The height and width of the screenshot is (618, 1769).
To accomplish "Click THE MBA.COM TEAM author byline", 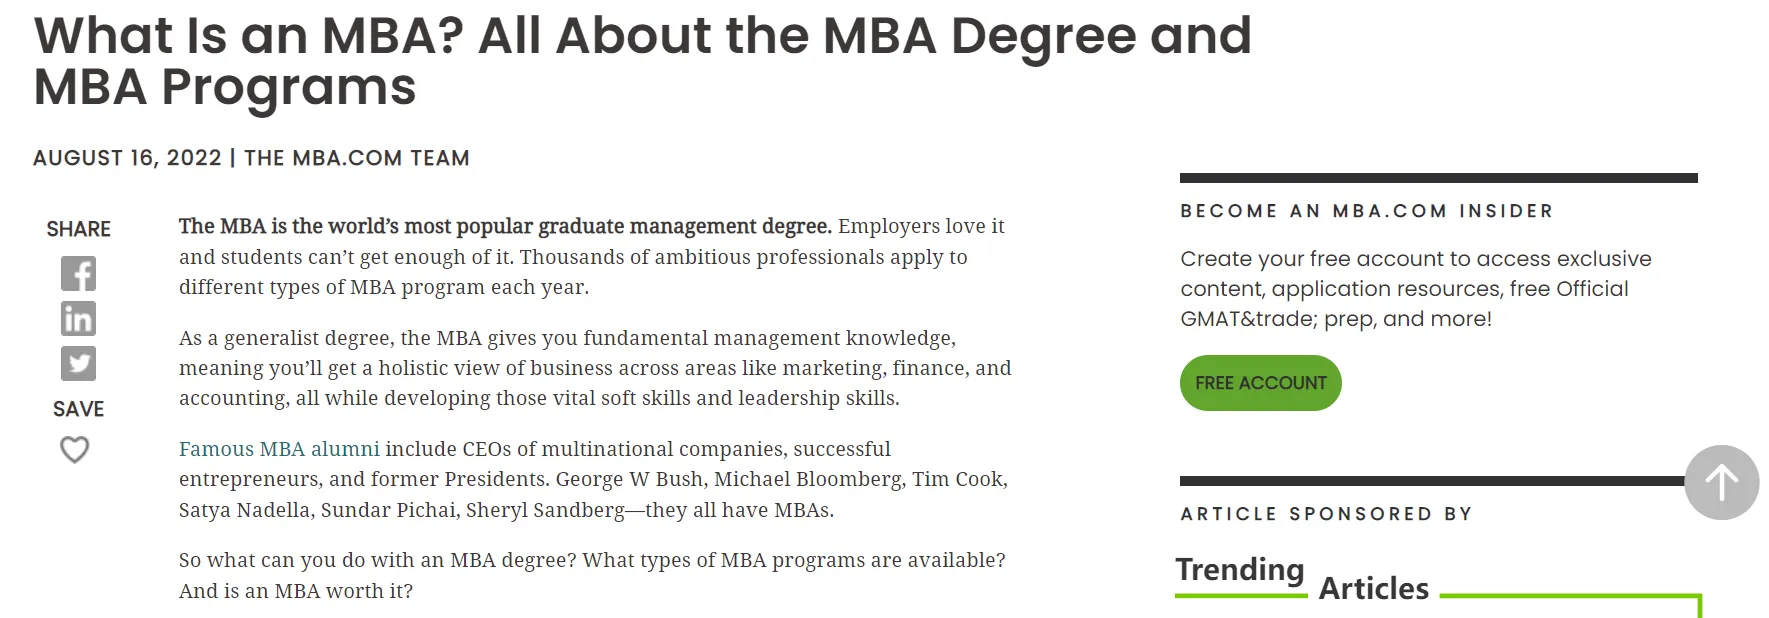I will 357,158.
